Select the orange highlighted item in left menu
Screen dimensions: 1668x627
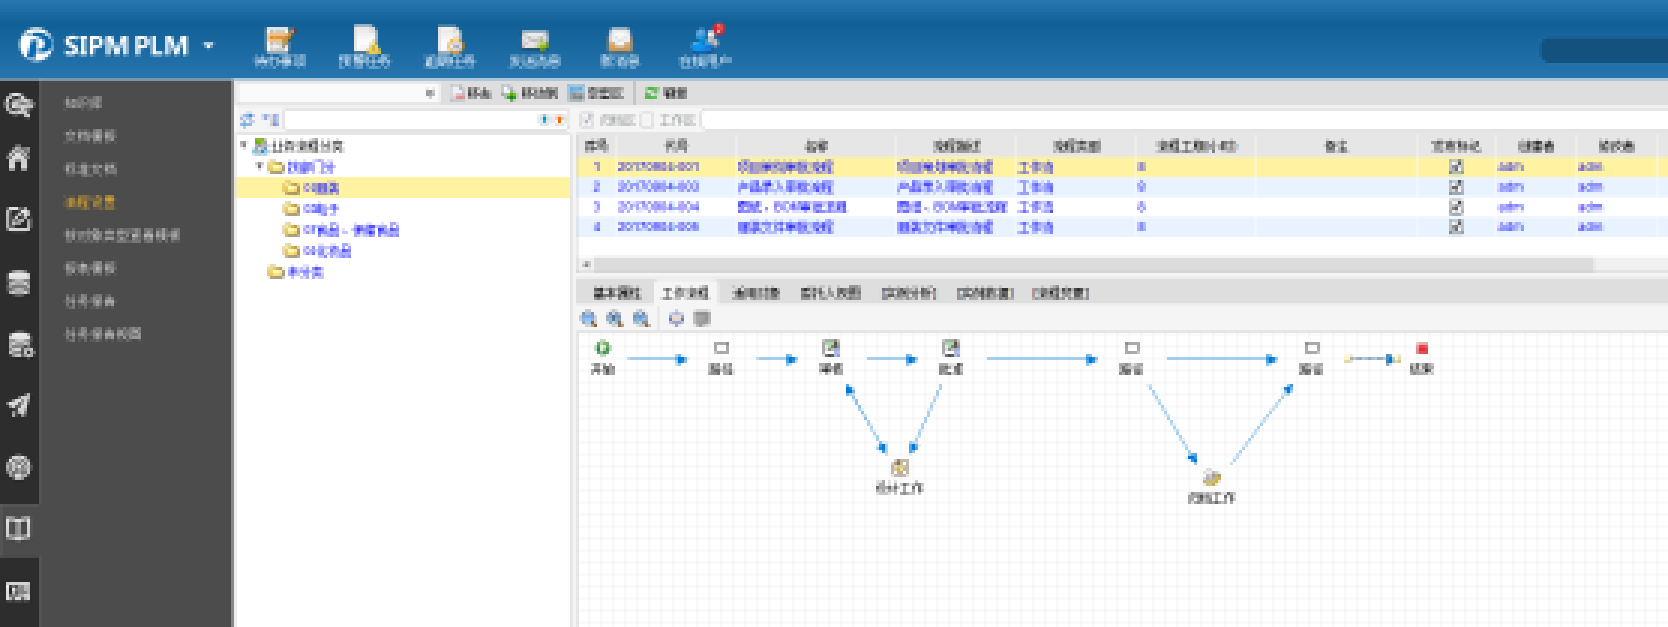coord(90,202)
